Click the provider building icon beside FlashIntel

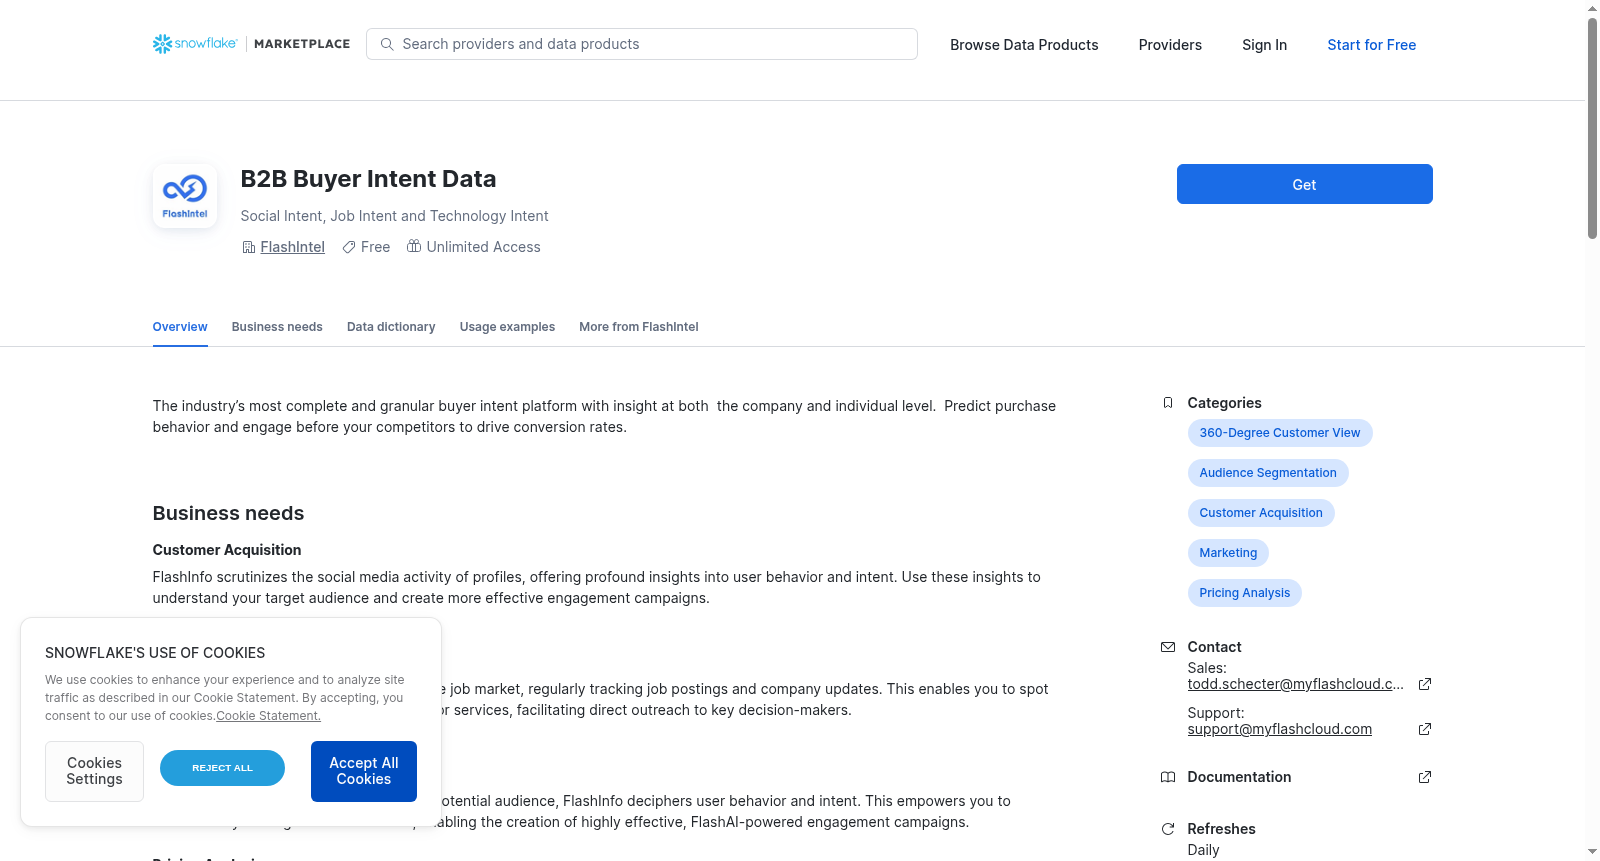[249, 247]
